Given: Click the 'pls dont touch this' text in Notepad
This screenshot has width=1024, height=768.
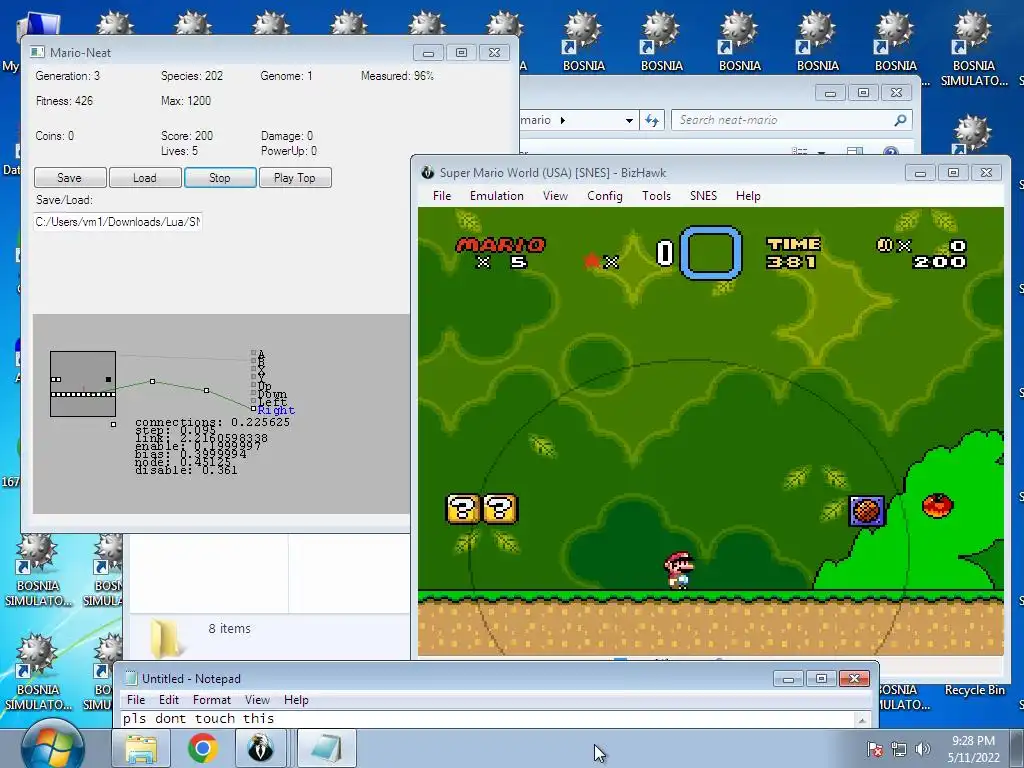Looking at the screenshot, I should tap(199, 718).
